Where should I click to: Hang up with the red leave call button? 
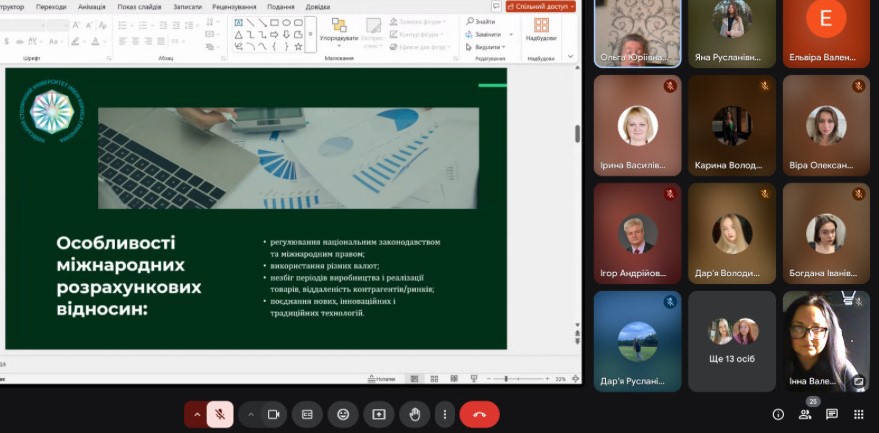[x=479, y=414]
